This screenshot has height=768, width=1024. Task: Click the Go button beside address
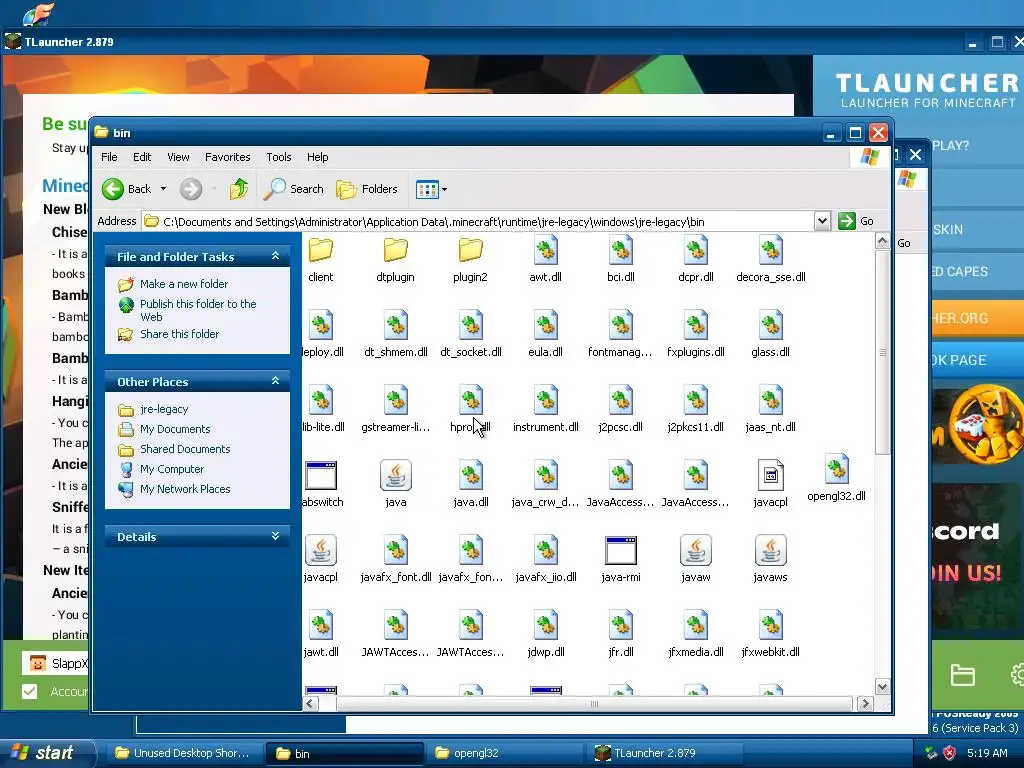pyautogui.click(x=856, y=221)
